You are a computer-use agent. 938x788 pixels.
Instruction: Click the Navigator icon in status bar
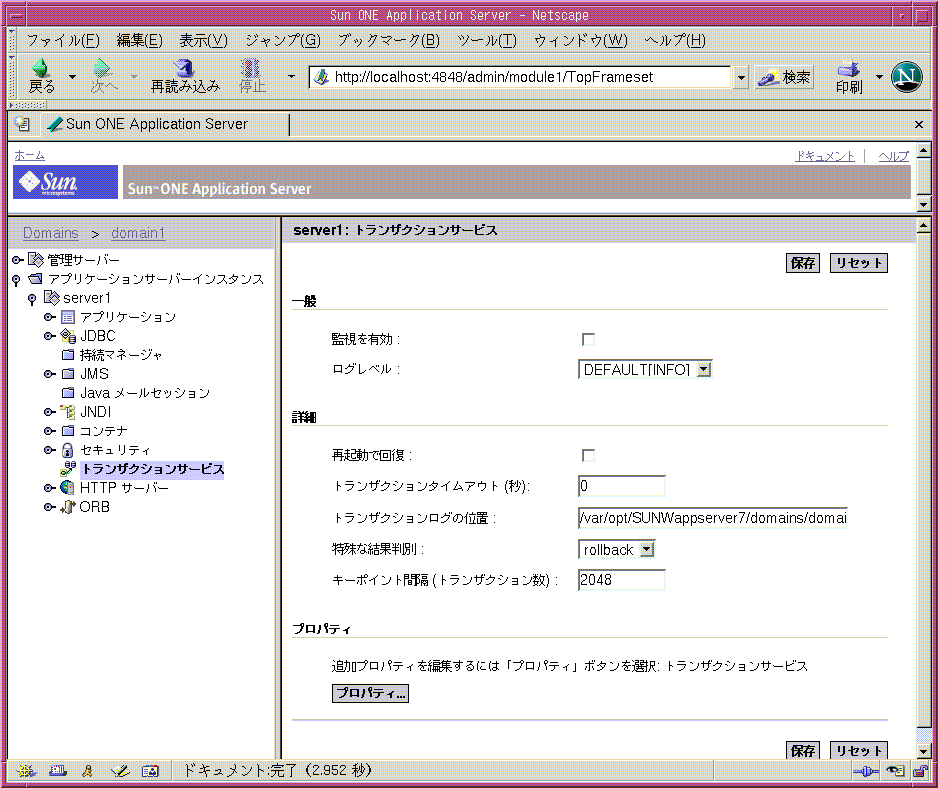(x=26, y=771)
